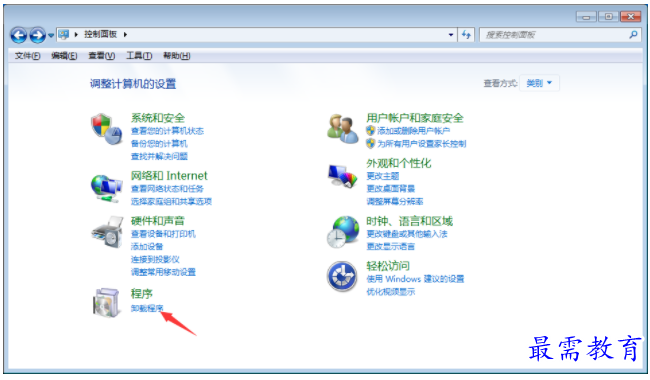Open the 轻松访问 icon

click(342, 276)
